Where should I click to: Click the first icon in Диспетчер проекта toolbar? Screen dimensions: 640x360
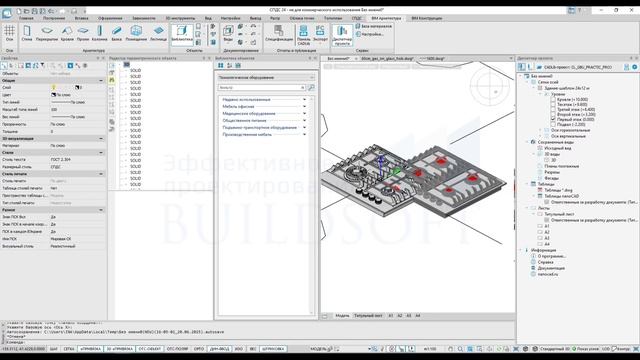tap(522, 67)
